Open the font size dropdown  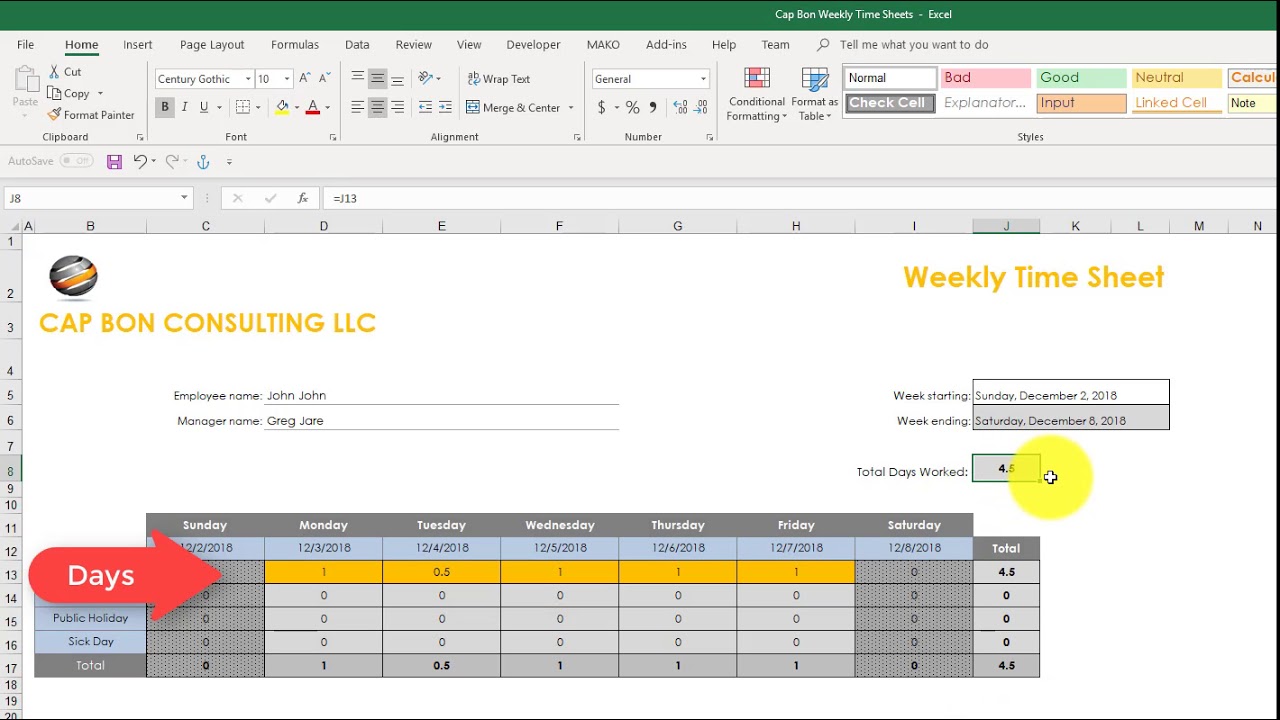287,79
